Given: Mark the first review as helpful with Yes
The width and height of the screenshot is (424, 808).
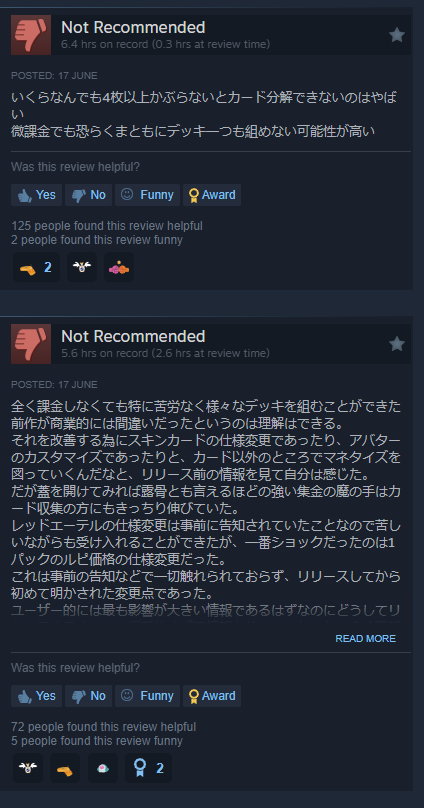Looking at the screenshot, I should (37, 195).
